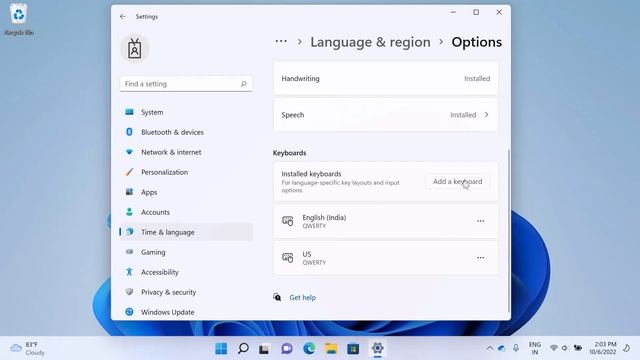Open File Explorer from the taskbar
The image size is (640, 360).
(x=331, y=349)
